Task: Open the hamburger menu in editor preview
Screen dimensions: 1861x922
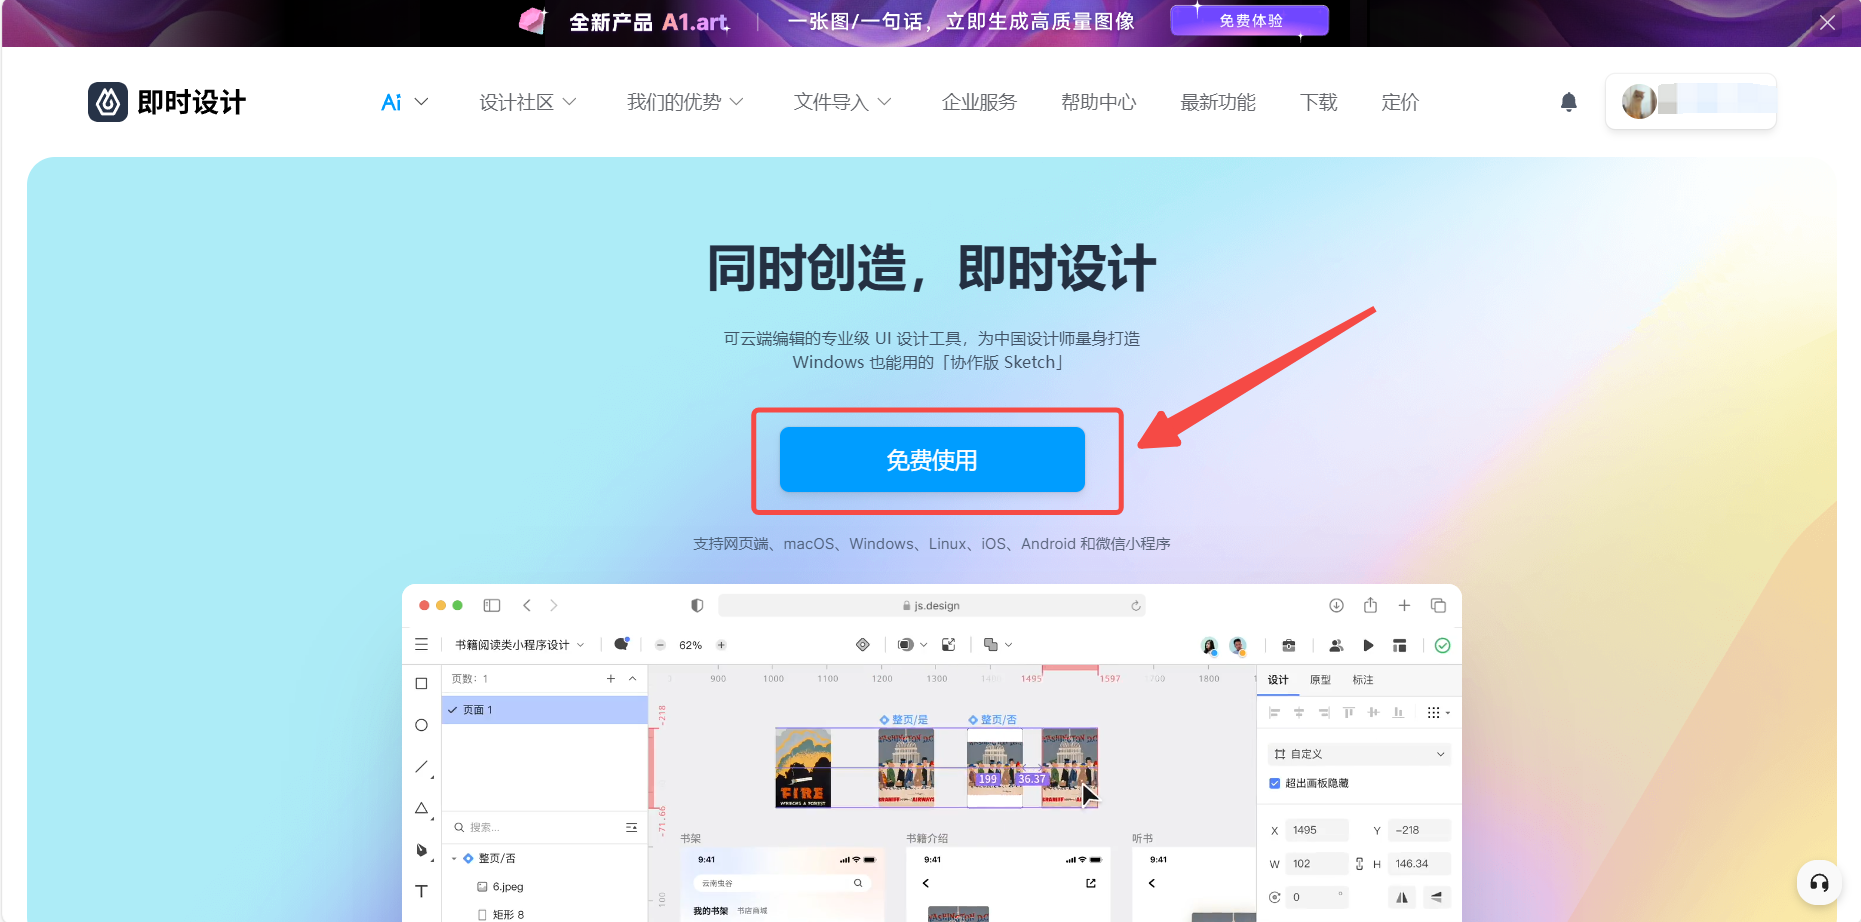Action: pos(421,645)
